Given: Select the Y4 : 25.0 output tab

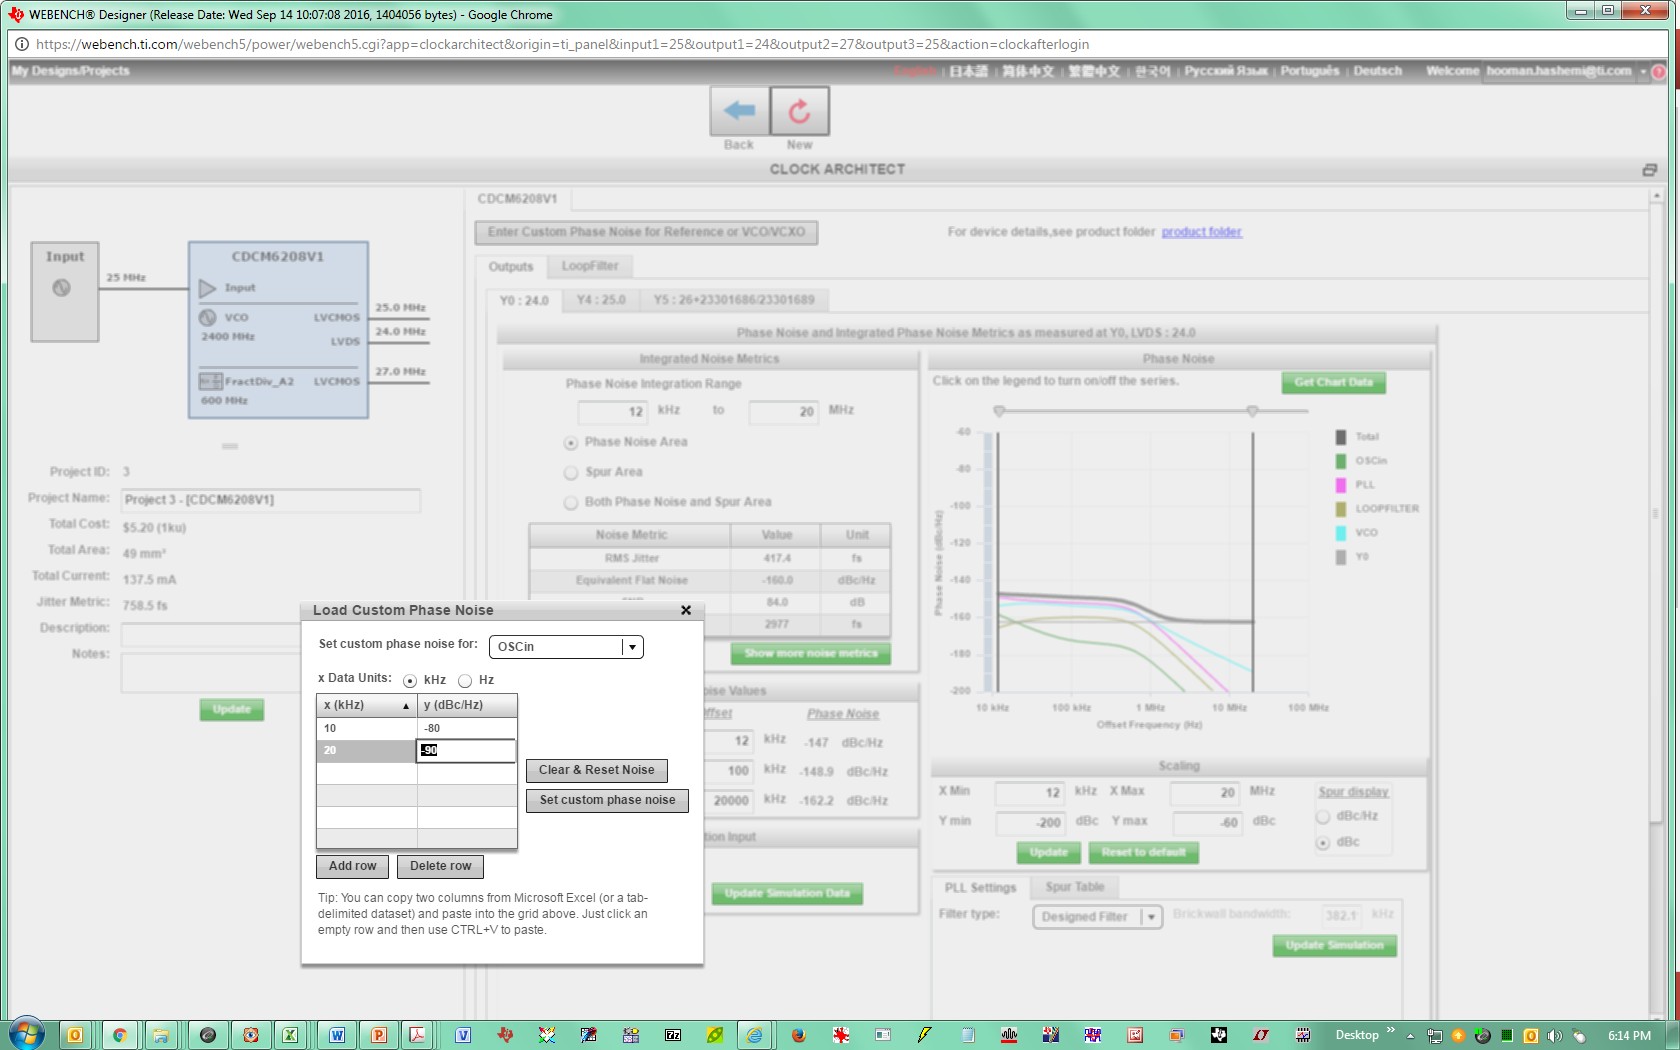Looking at the screenshot, I should (601, 300).
